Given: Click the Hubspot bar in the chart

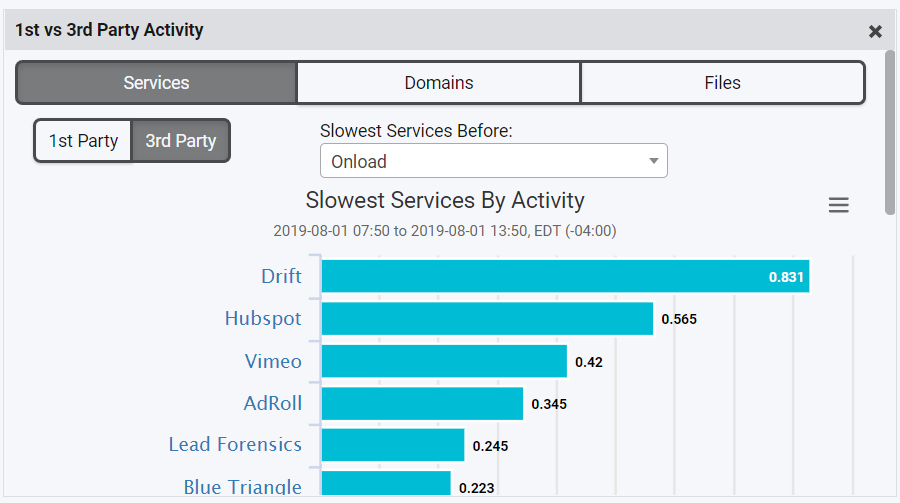Looking at the screenshot, I should coord(487,319).
